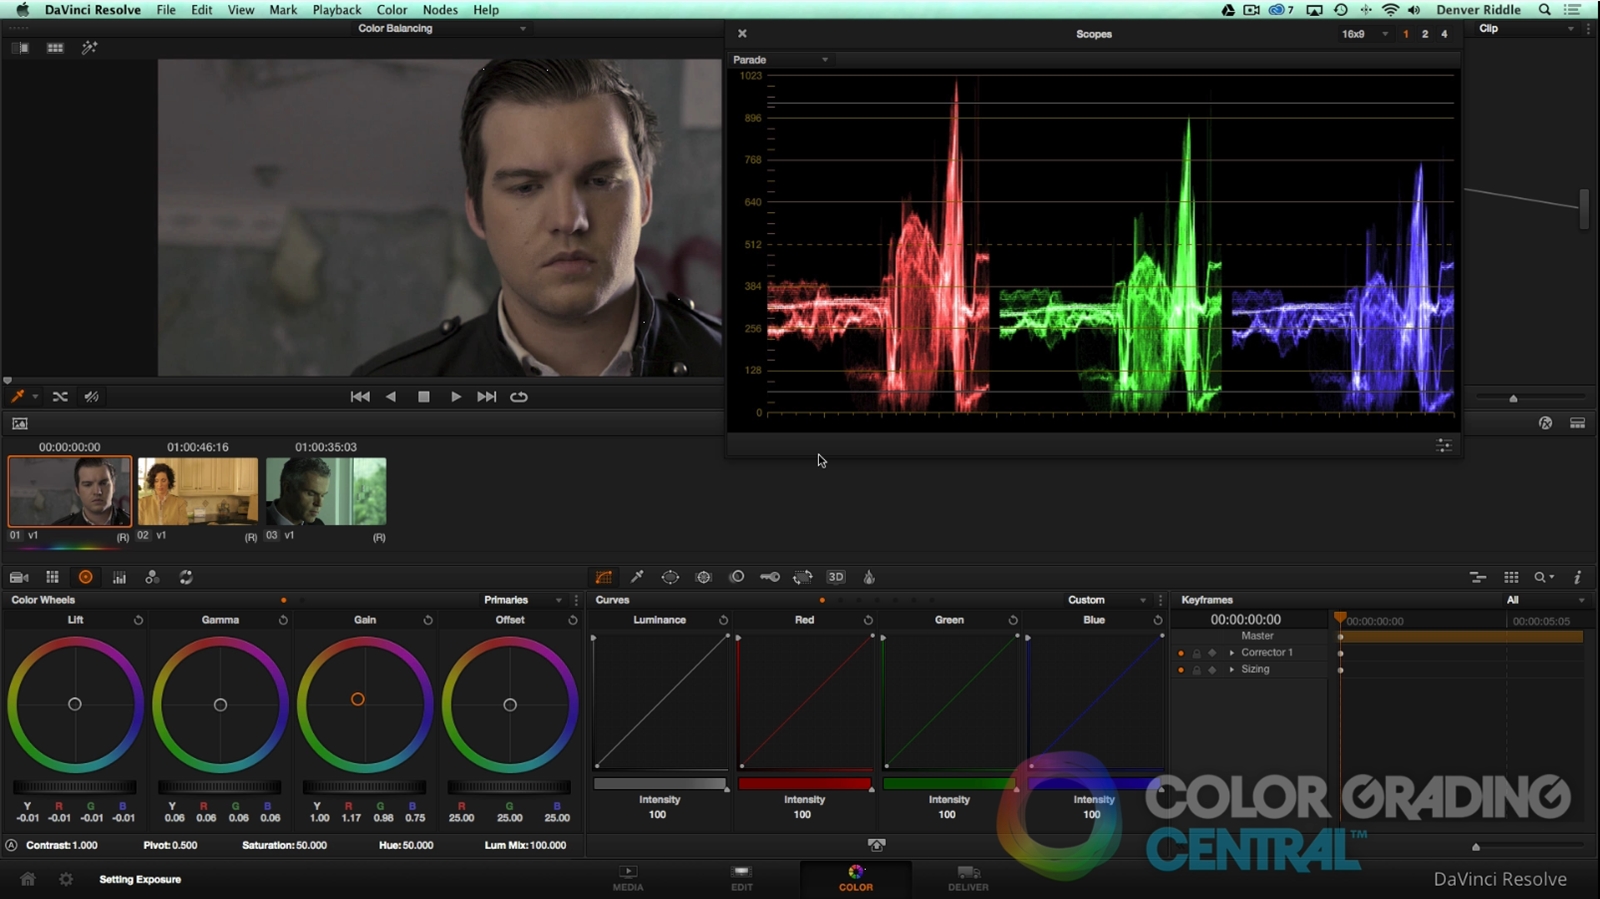Click the Red curve intensity slider
Screen dimensions: 1600x899
(805, 784)
